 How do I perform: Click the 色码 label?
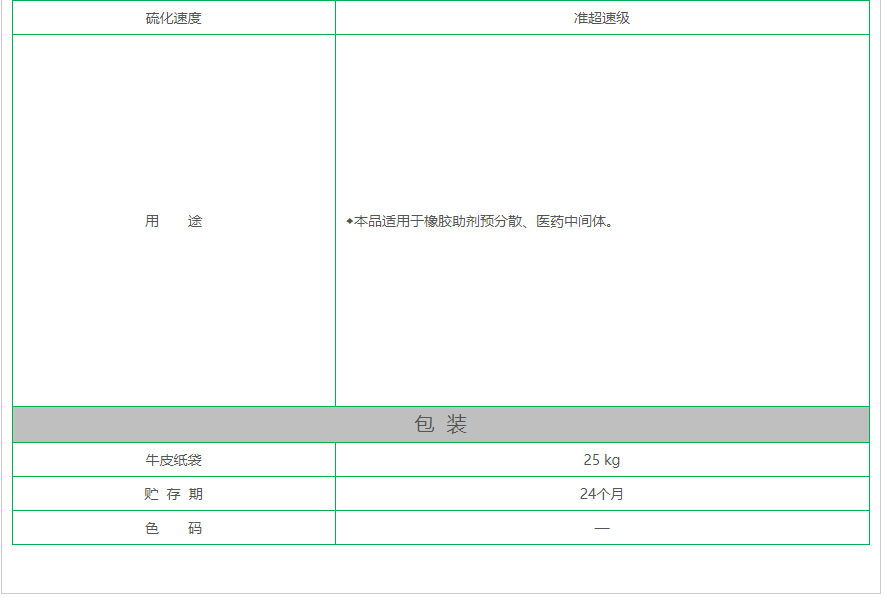pyautogui.click(x=174, y=529)
